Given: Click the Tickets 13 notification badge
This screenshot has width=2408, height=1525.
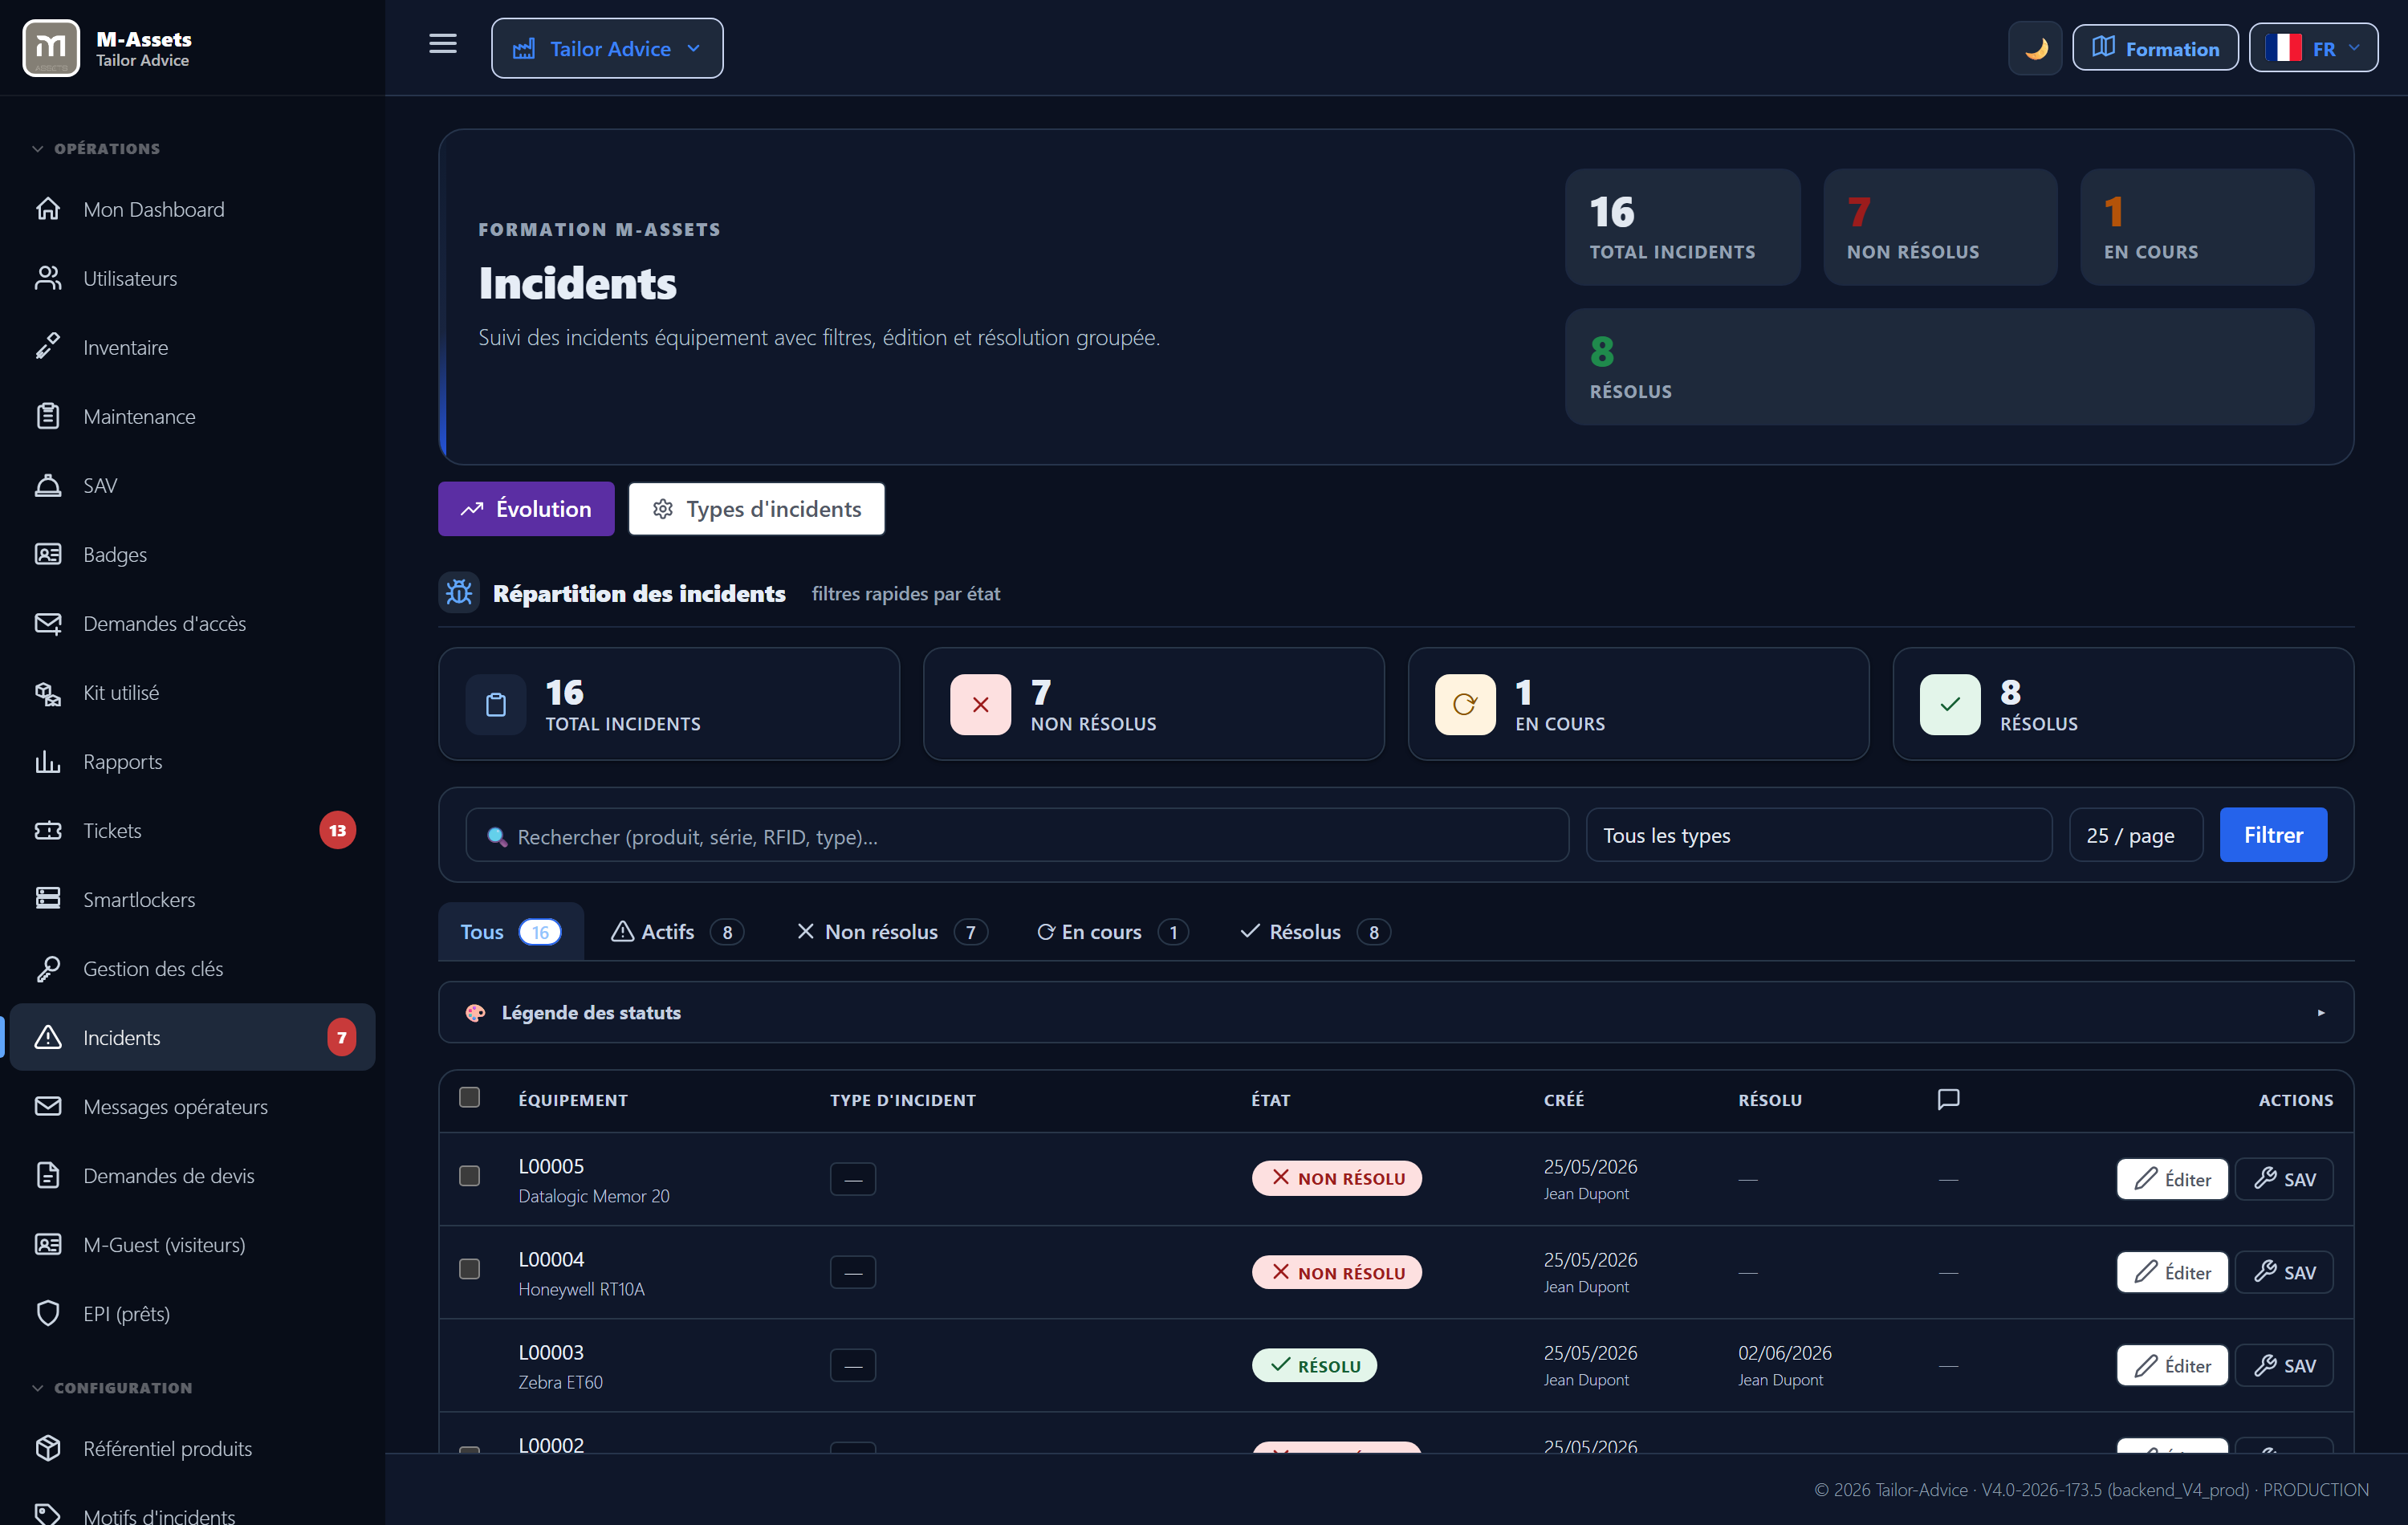Looking at the screenshot, I should [x=337, y=830].
